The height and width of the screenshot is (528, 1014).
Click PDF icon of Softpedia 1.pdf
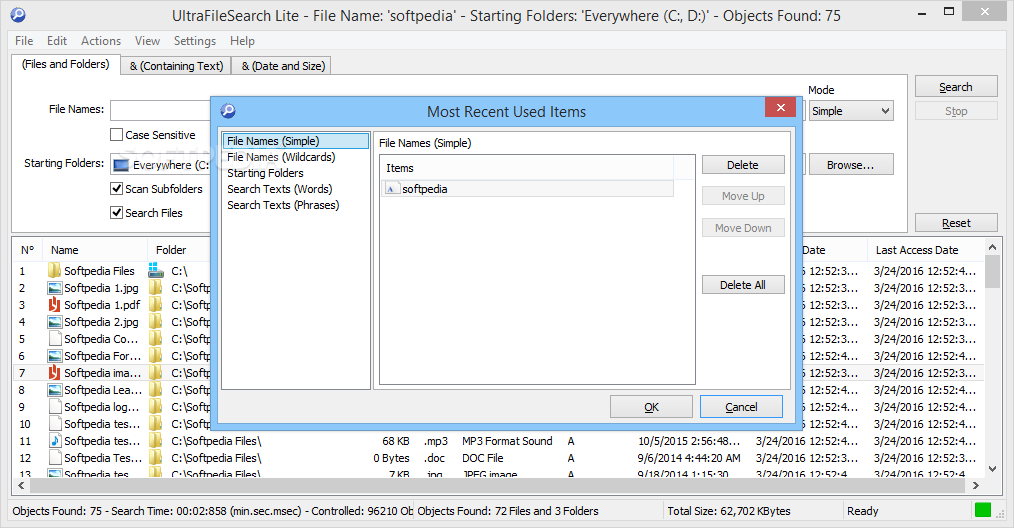coord(54,305)
